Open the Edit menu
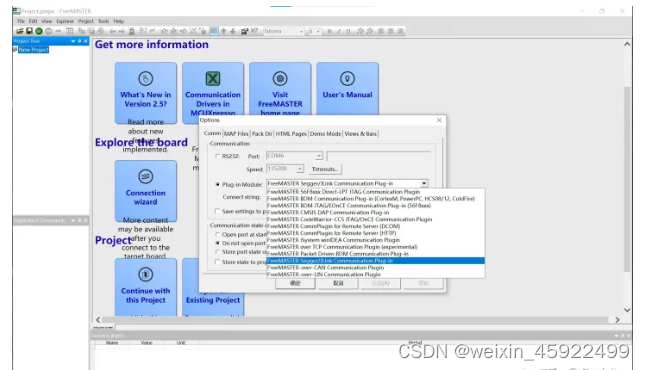The width and height of the screenshot is (645, 370). (33, 21)
